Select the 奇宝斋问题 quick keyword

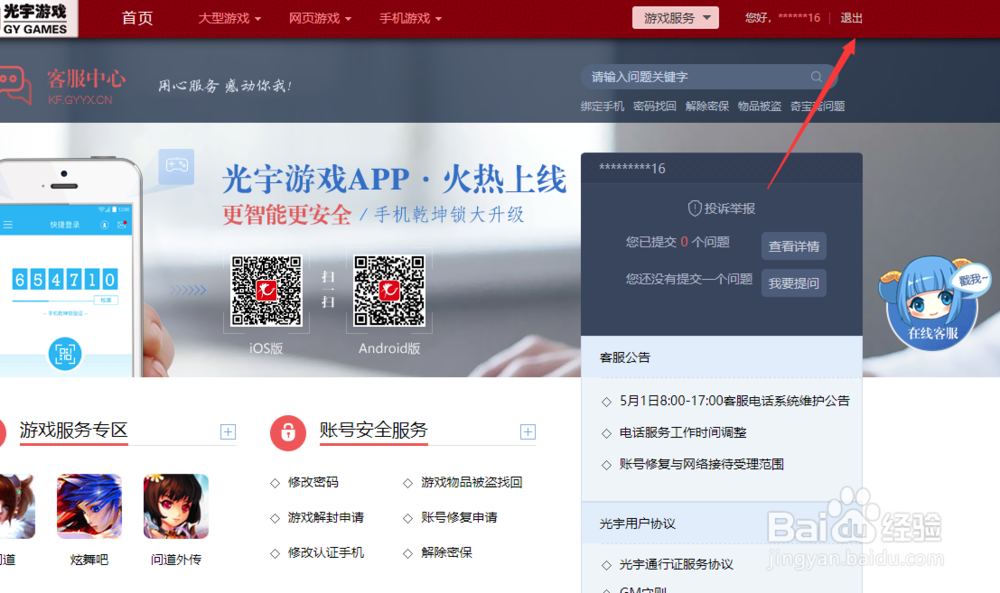[x=818, y=106]
